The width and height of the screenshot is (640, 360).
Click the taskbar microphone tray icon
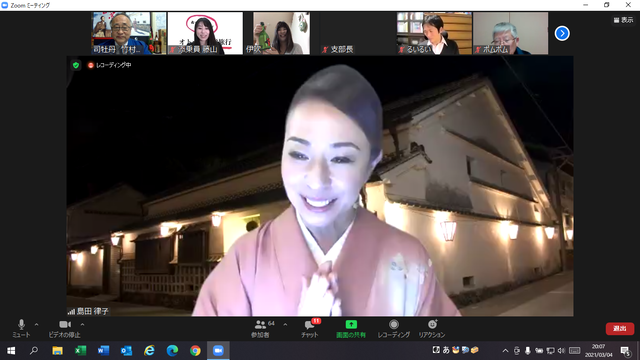click(528, 351)
